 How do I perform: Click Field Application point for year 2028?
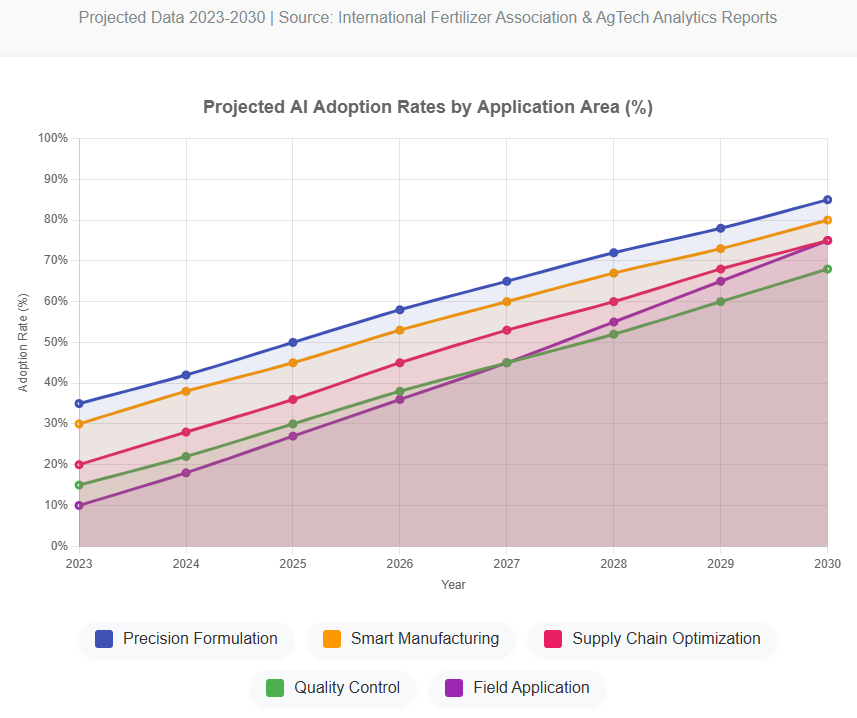coord(614,322)
